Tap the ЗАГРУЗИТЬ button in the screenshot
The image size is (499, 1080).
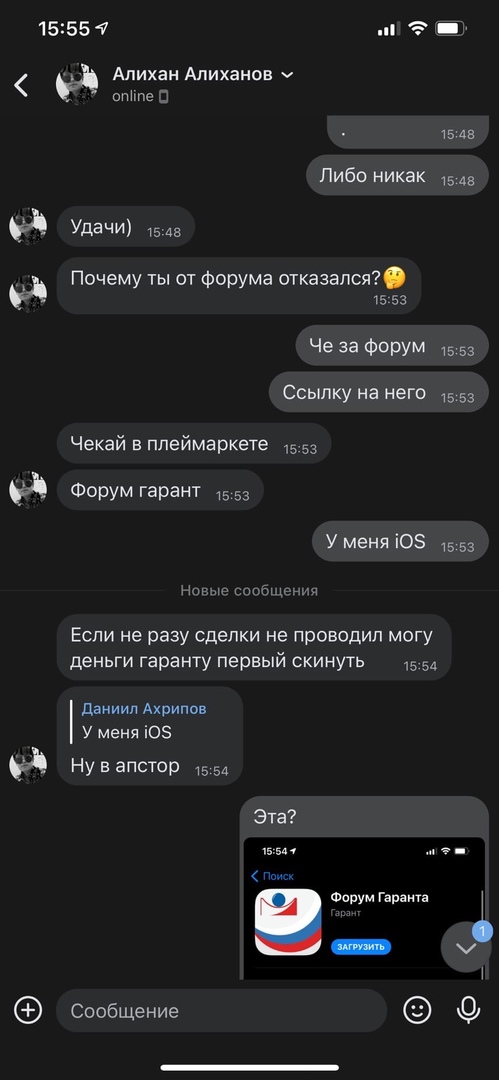click(x=361, y=946)
